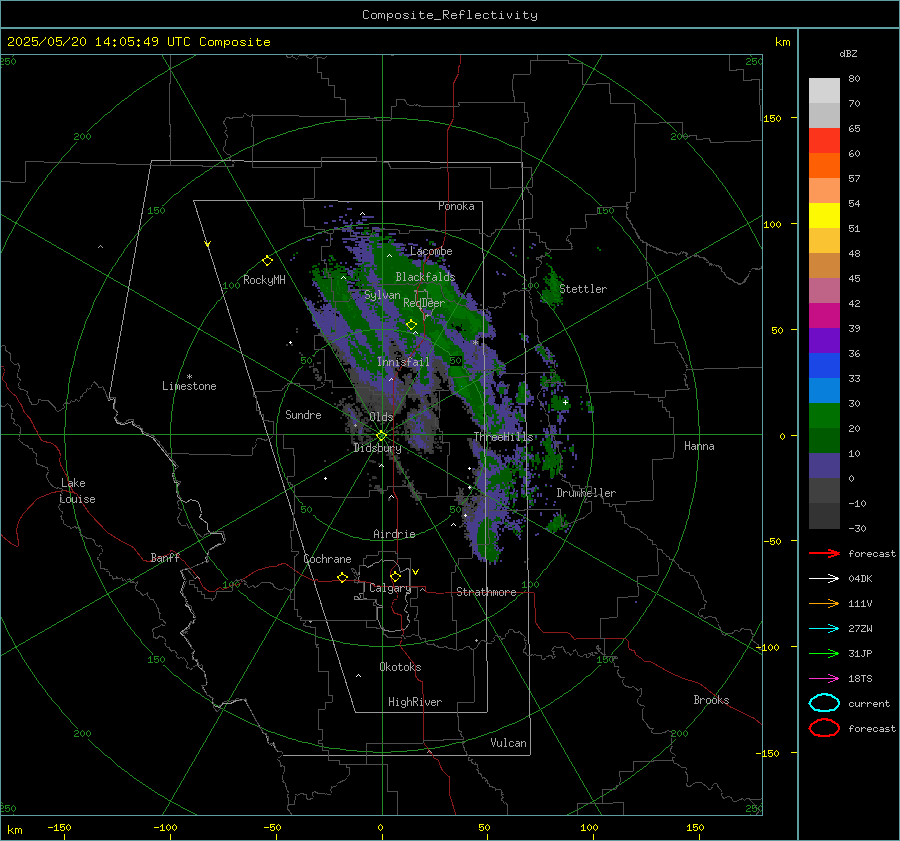Click the Limestone label
900x841 pixels.
pyautogui.click(x=189, y=386)
